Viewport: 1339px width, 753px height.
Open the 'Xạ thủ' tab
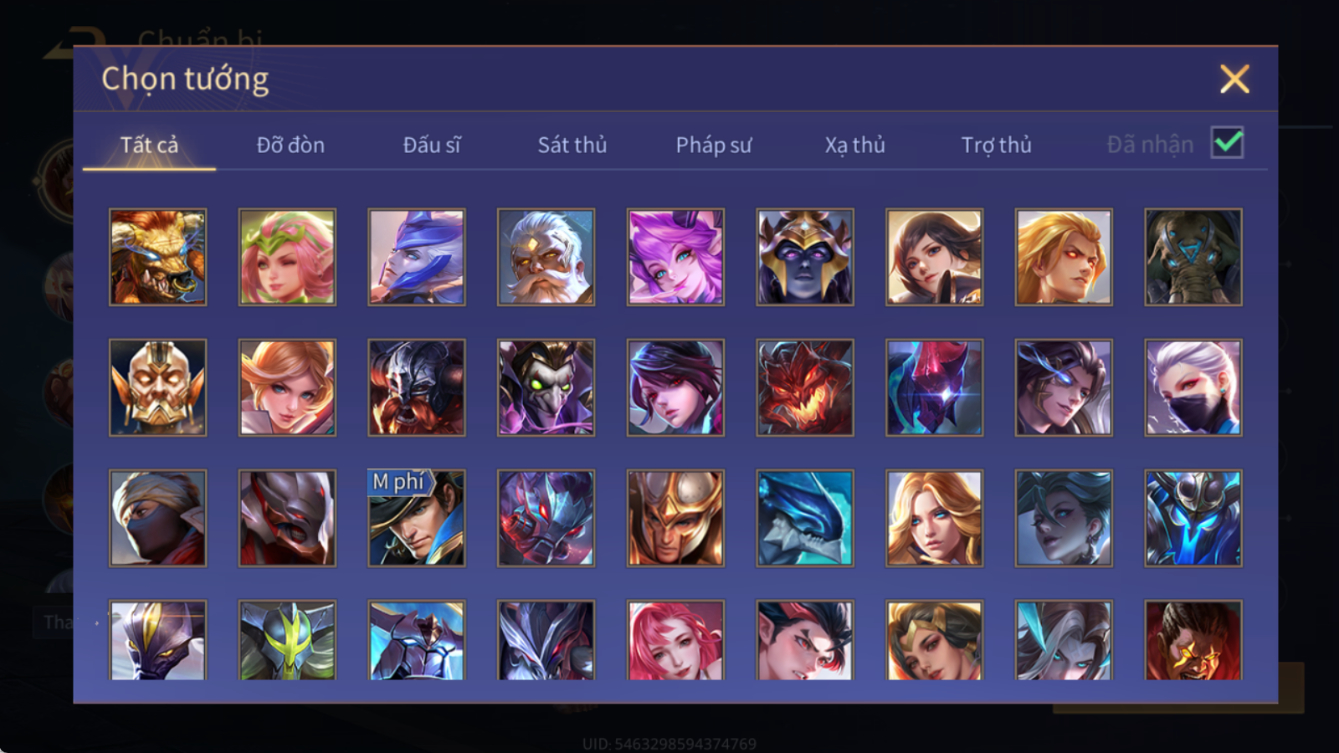(855, 145)
